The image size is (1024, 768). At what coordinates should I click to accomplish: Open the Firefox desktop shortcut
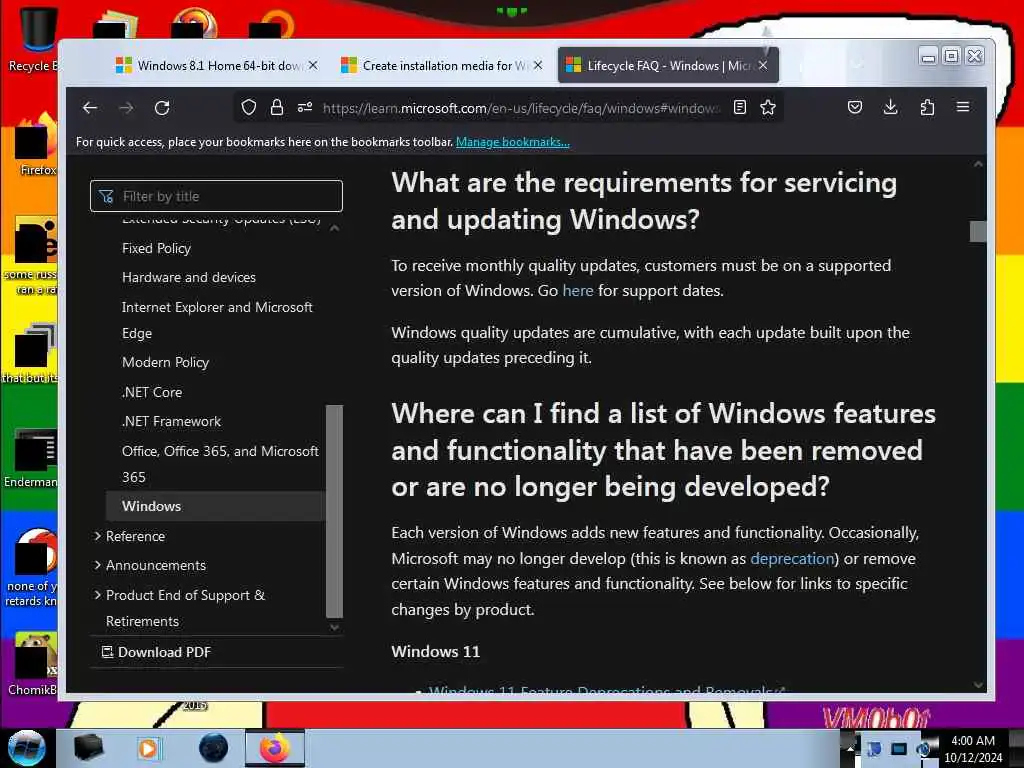coord(37,145)
